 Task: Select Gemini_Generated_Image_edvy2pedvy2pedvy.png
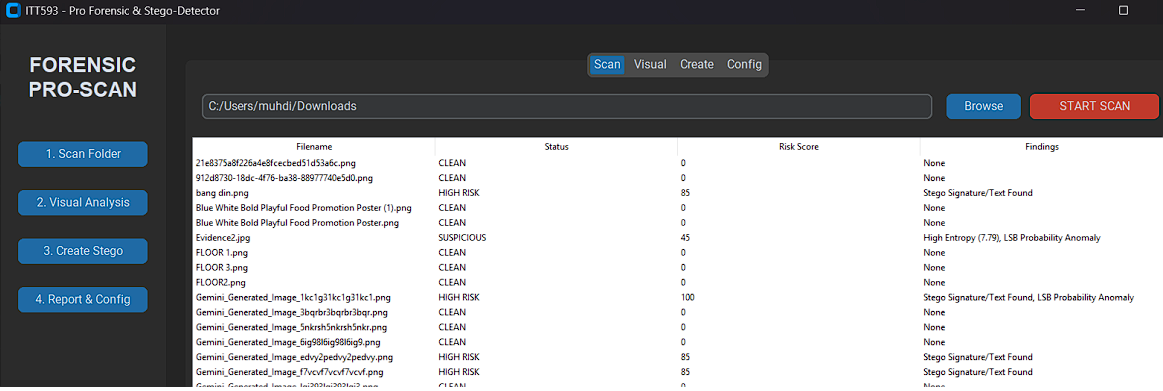[x=678, y=357]
